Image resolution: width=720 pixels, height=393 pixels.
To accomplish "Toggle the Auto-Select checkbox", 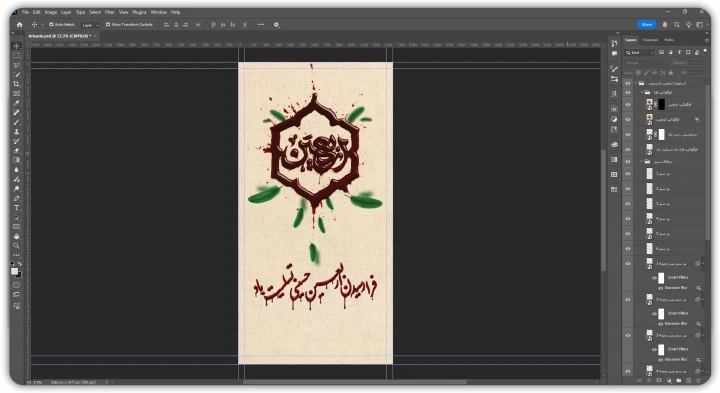I will pos(51,24).
